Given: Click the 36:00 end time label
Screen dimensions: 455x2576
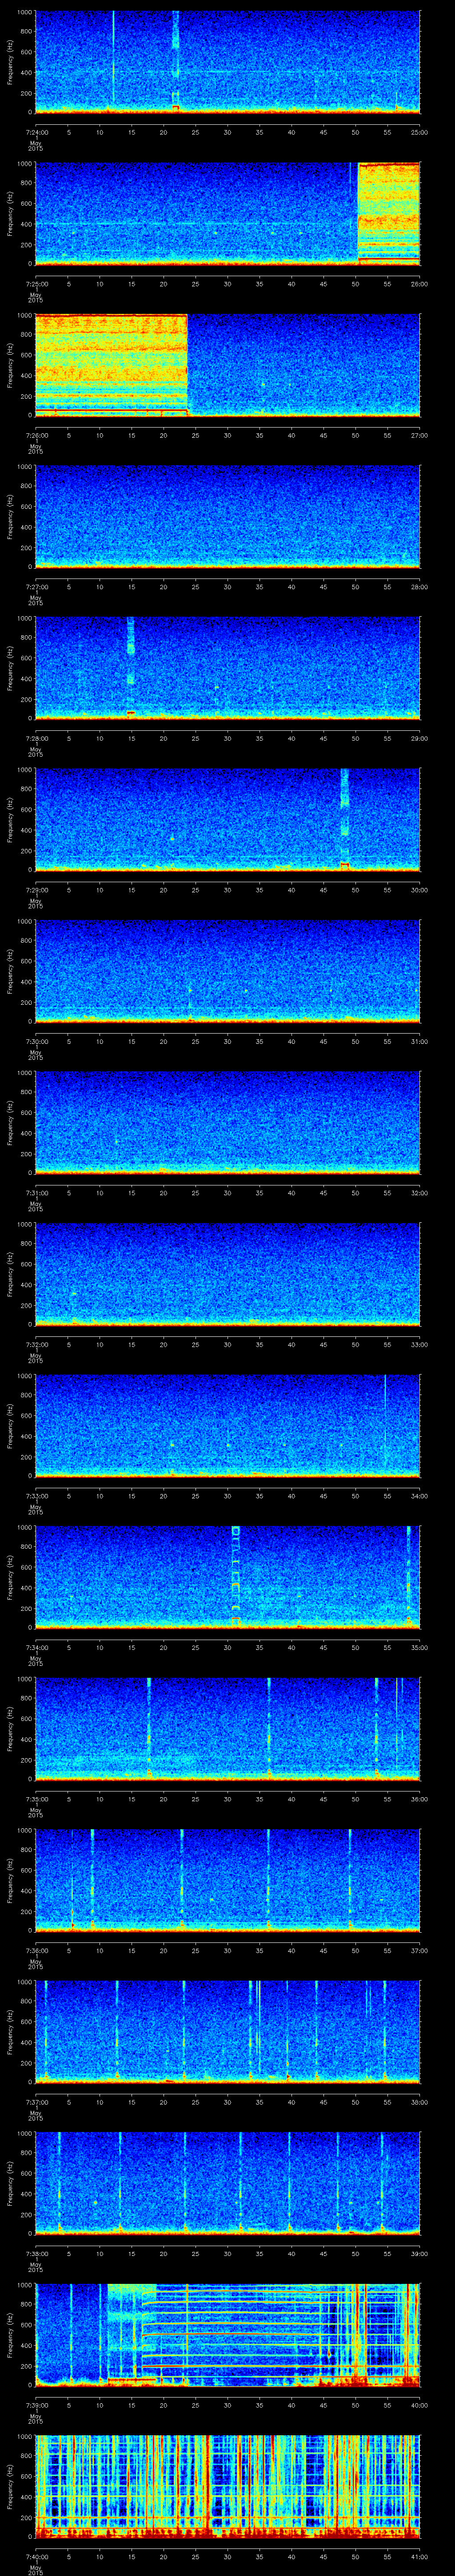Looking at the screenshot, I should pyautogui.click(x=419, y=1799).
